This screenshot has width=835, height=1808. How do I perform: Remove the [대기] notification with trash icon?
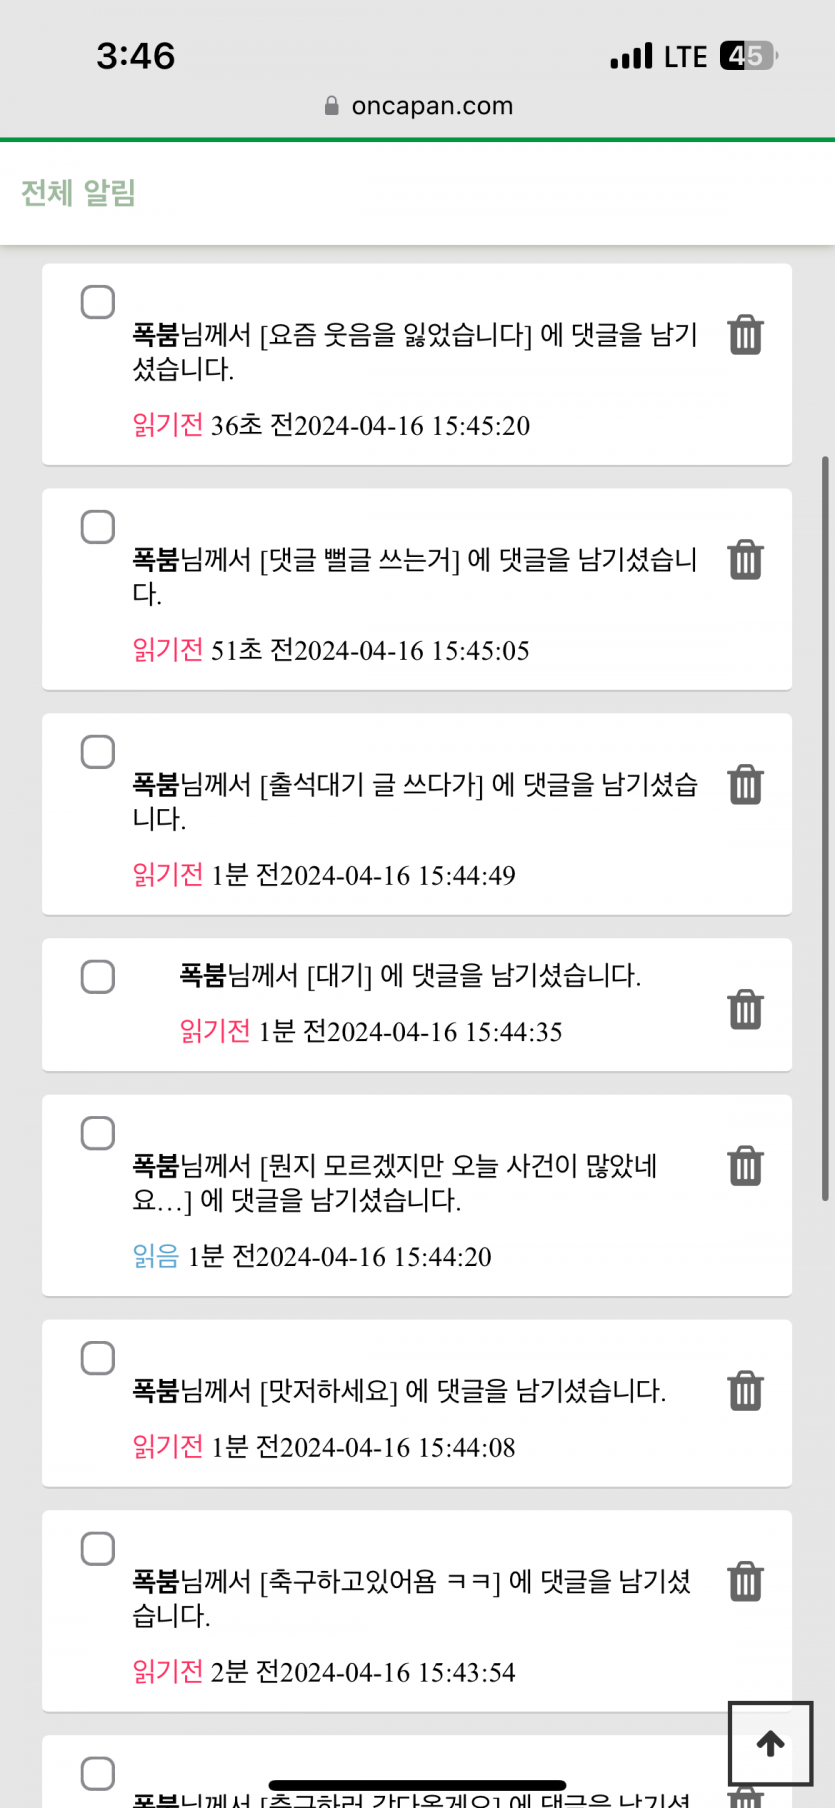[x=745, y=1010]
